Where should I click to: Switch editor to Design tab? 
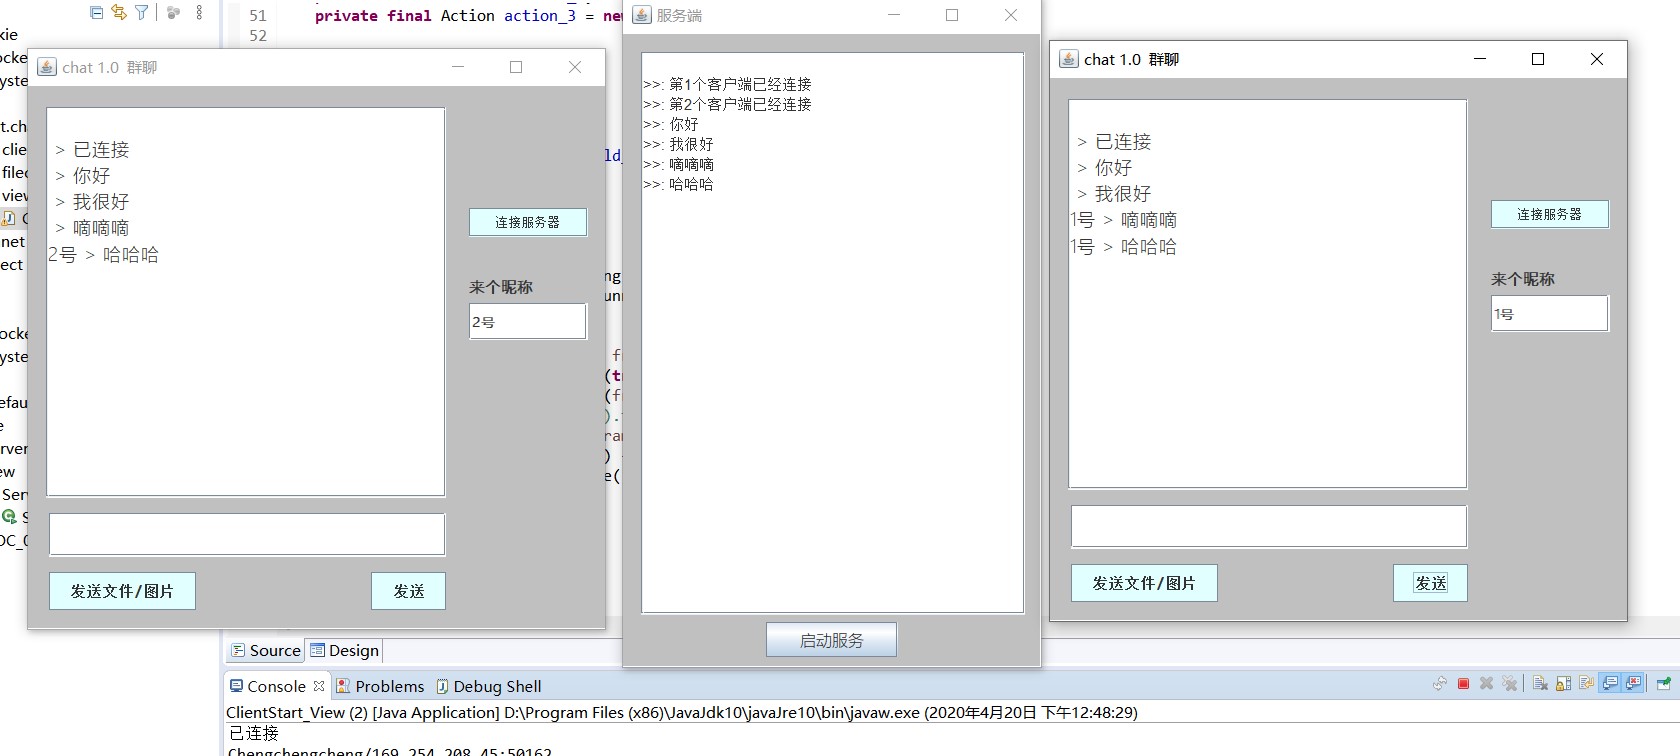[x=345, y=650]
